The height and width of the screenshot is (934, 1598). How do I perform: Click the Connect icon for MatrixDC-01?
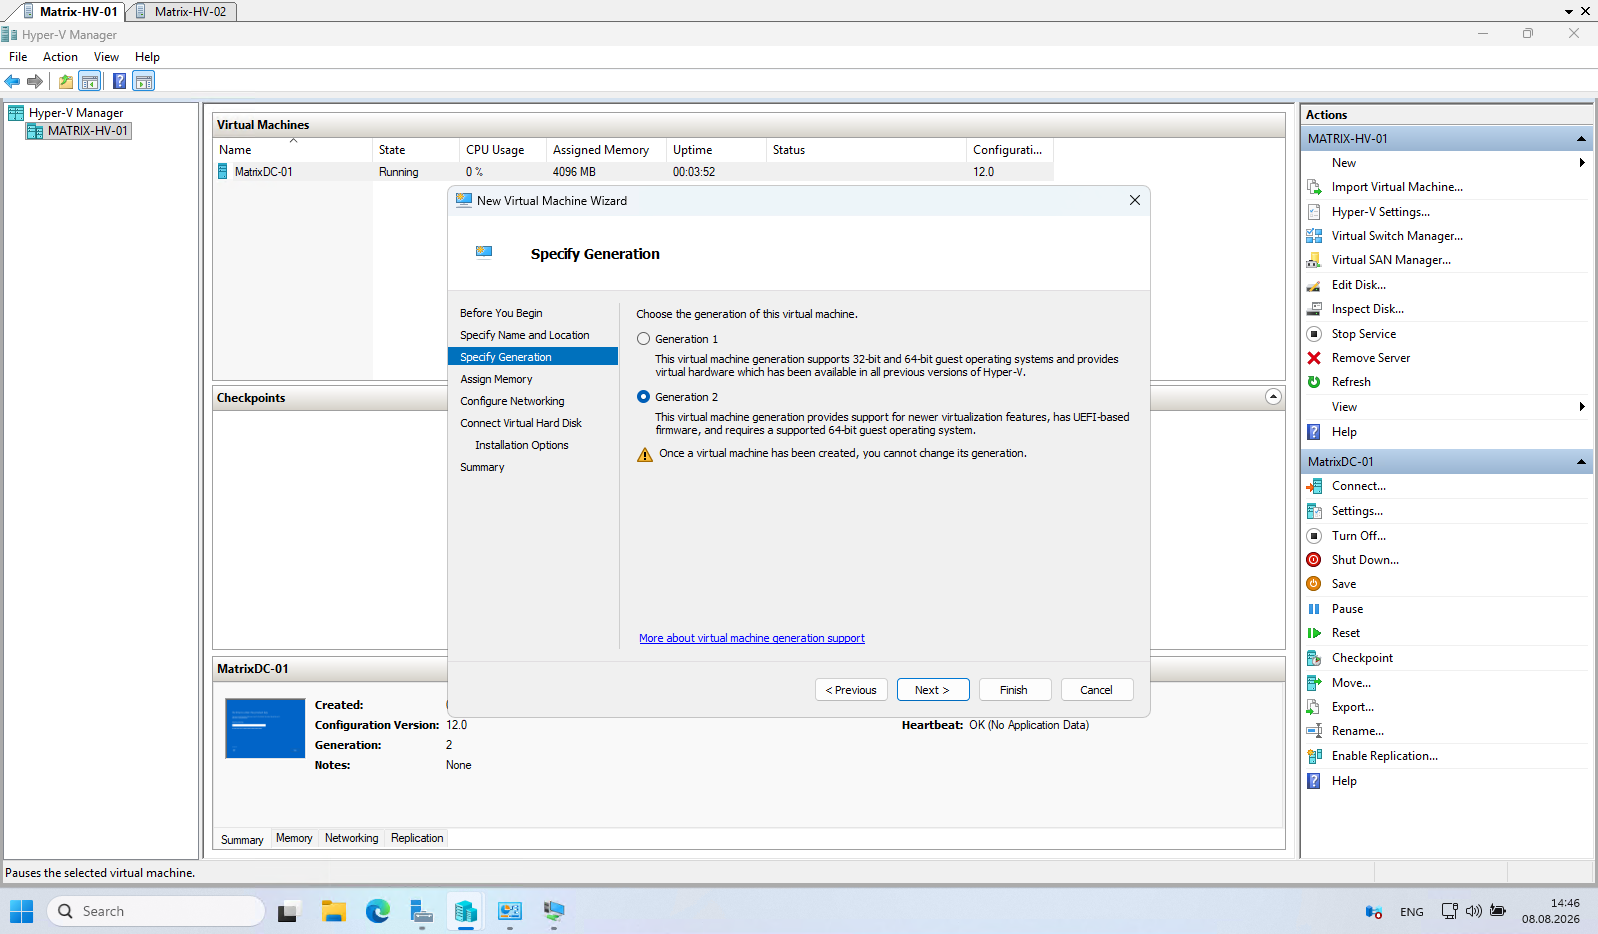click(x=1314, y=486)
